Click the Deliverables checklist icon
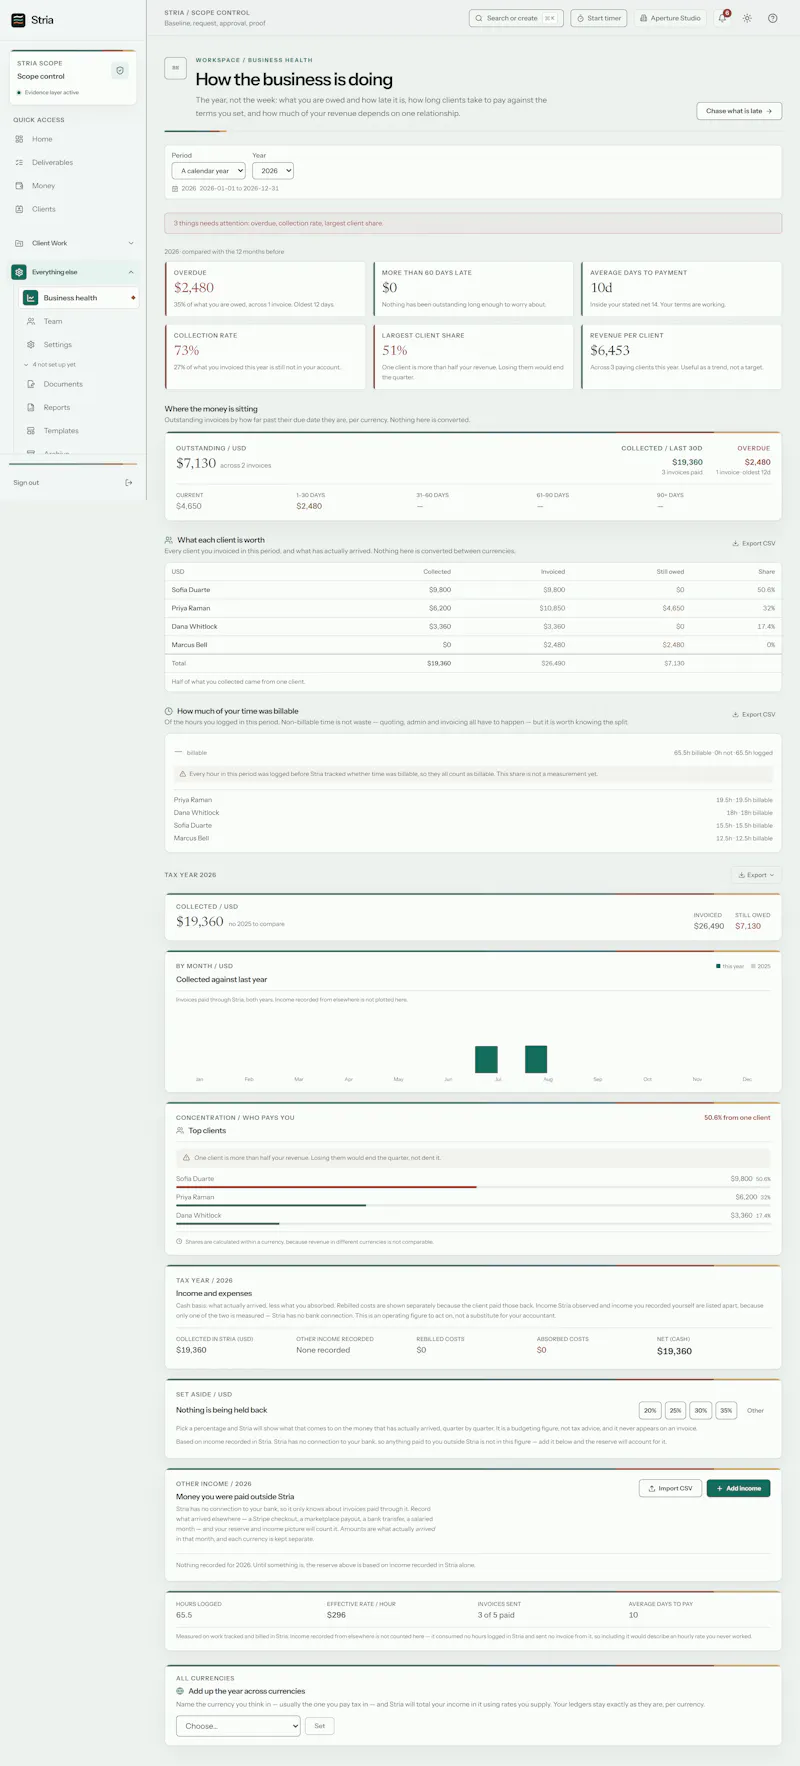 [19, 162]
